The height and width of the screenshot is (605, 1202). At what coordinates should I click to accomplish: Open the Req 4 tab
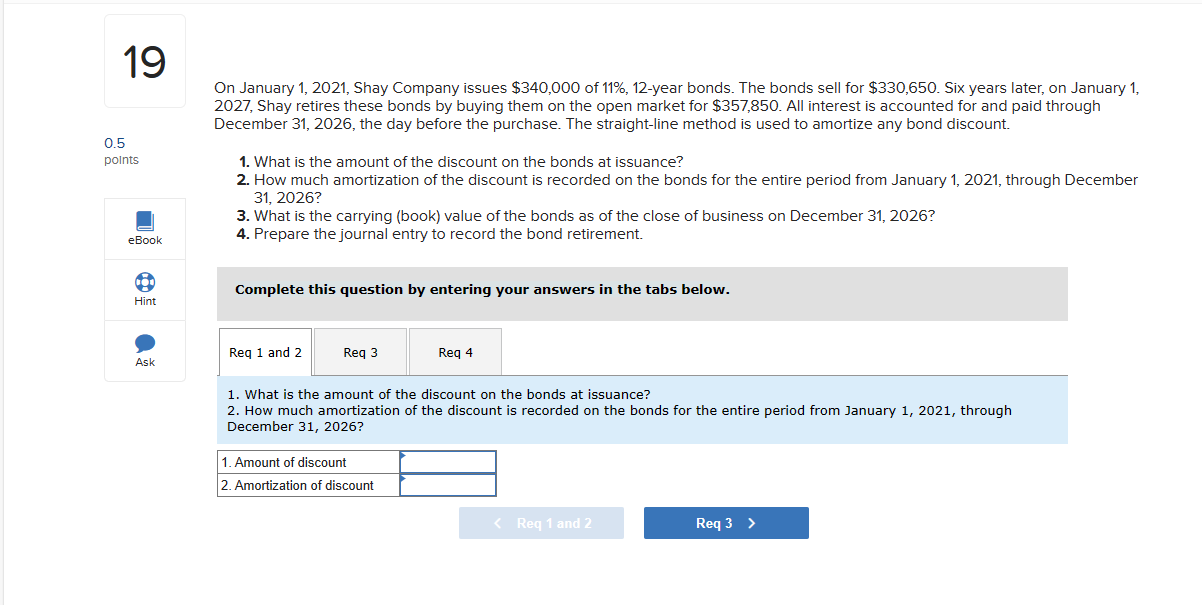[x=455, y=351]
